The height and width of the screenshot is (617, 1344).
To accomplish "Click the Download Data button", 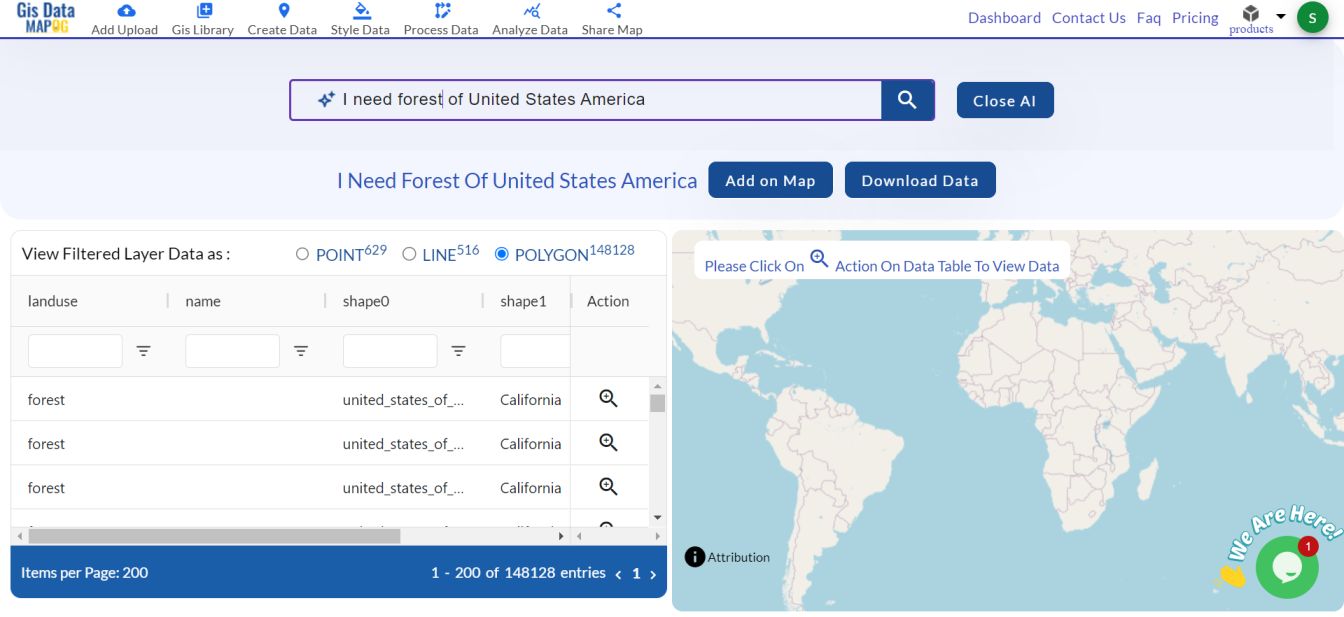I will pos(919,180).
